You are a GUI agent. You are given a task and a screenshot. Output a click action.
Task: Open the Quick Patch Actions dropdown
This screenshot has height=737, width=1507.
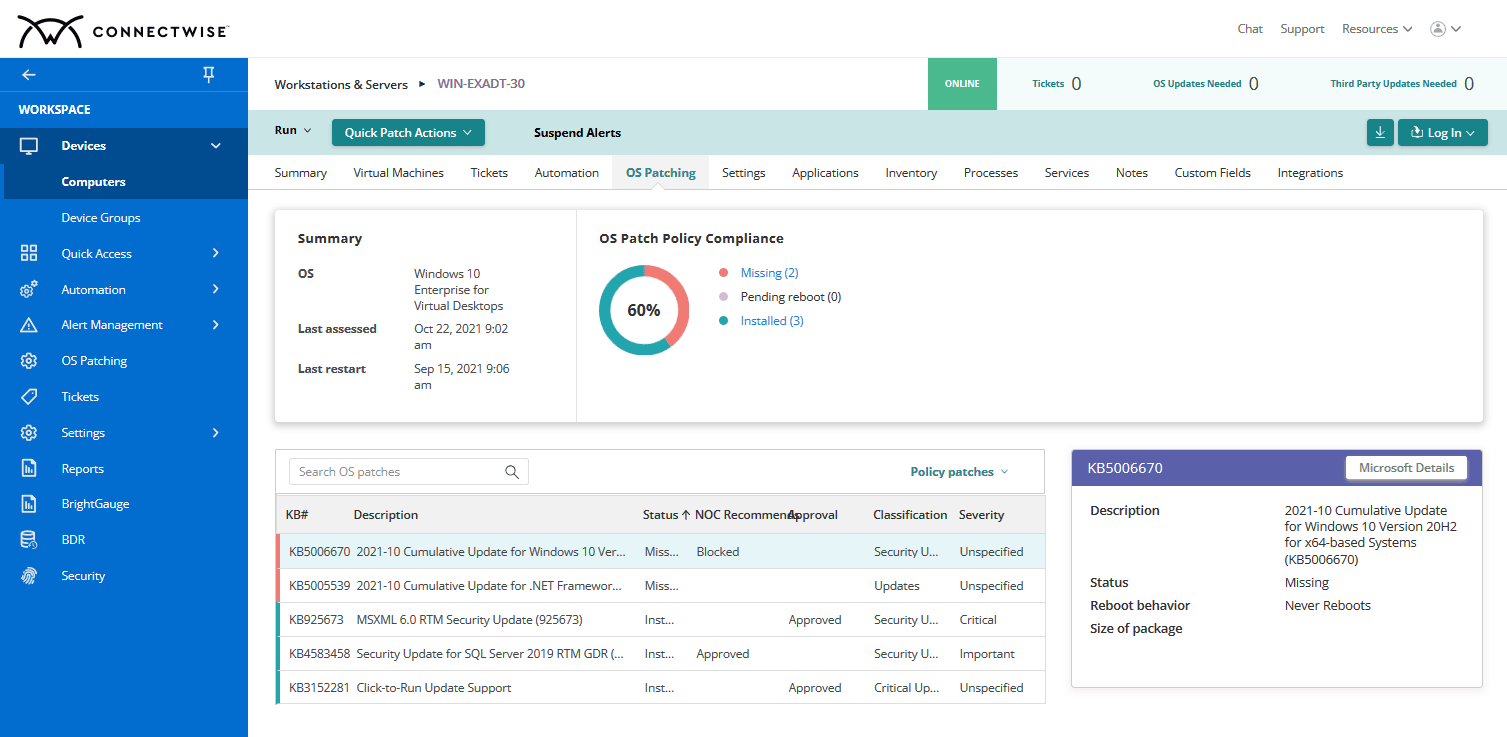(x=408, y=132)
